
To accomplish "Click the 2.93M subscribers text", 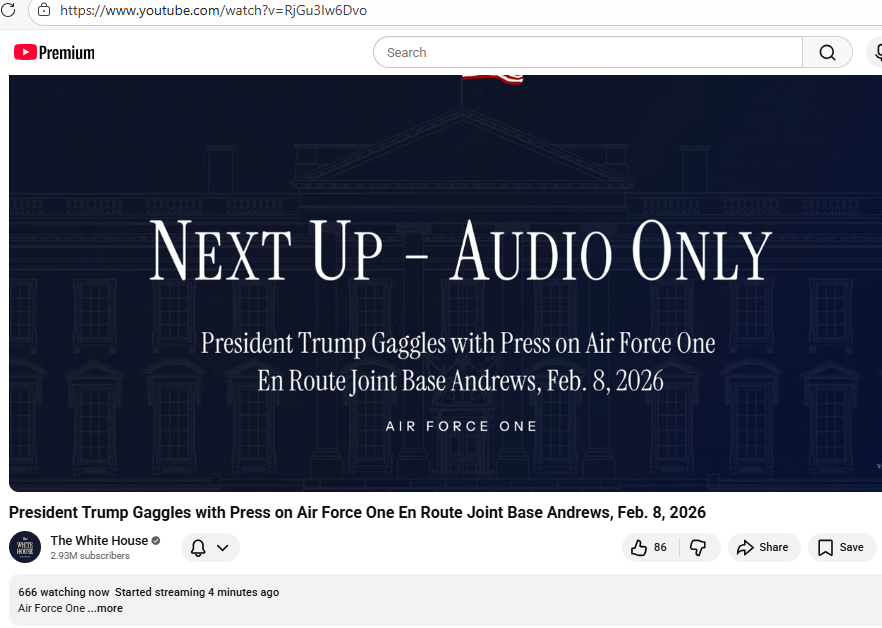I will click(x=90, y=555).
